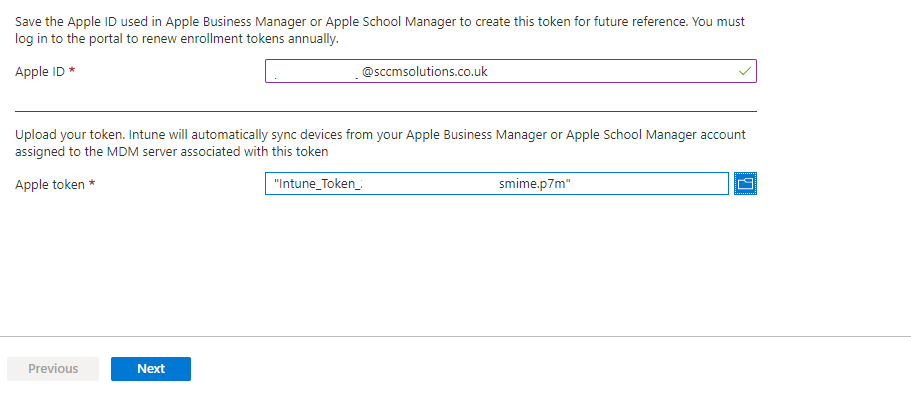Click the Next button
Viewport: 911px width, 400px height.
coord(151,369)
